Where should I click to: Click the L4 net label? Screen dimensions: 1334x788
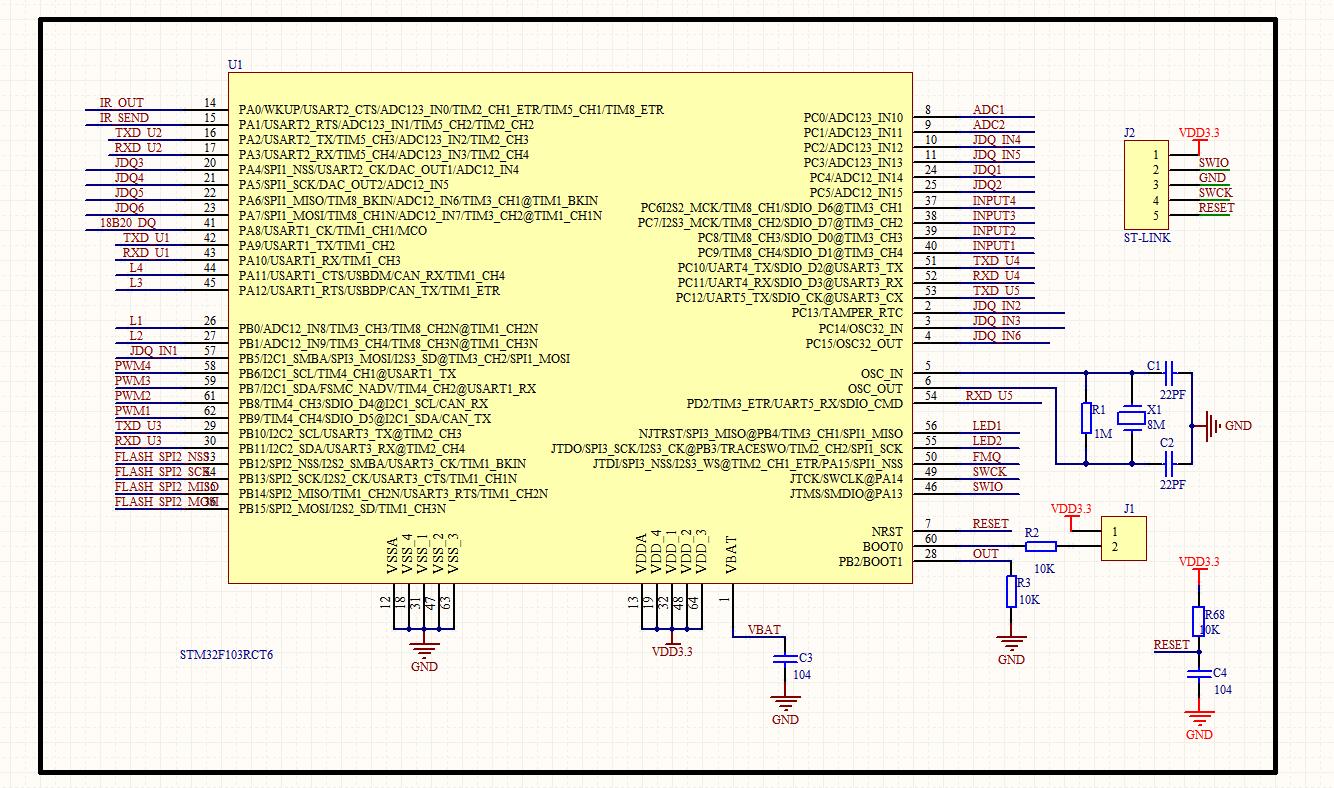(136, 268)
